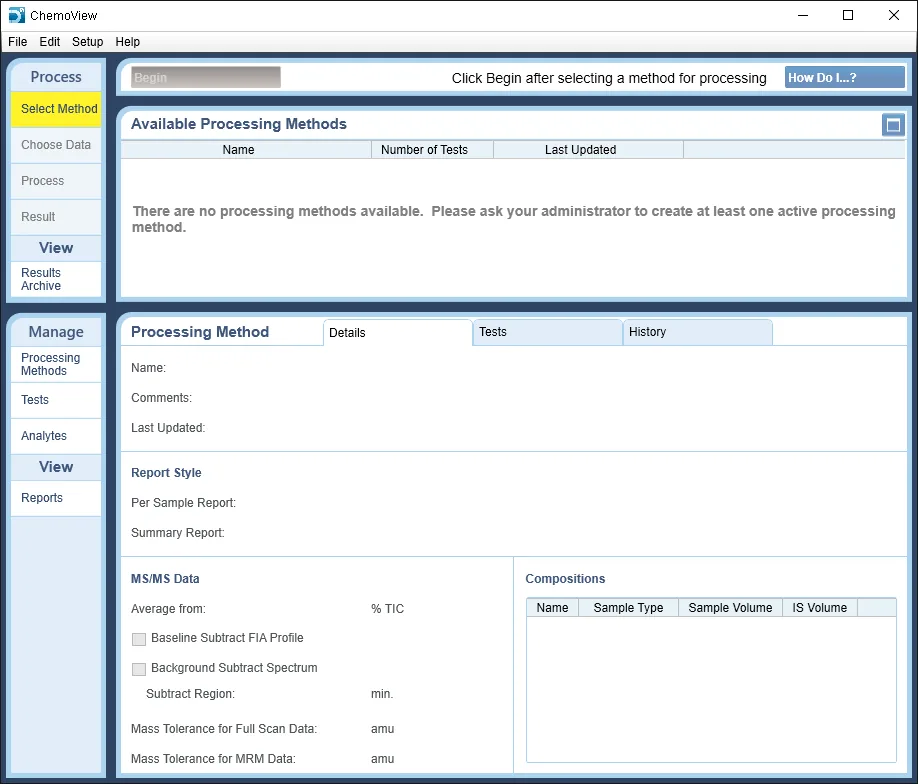918x784 pixels.
Task: Switch to the Tests tab
Action: click(547, 332)
